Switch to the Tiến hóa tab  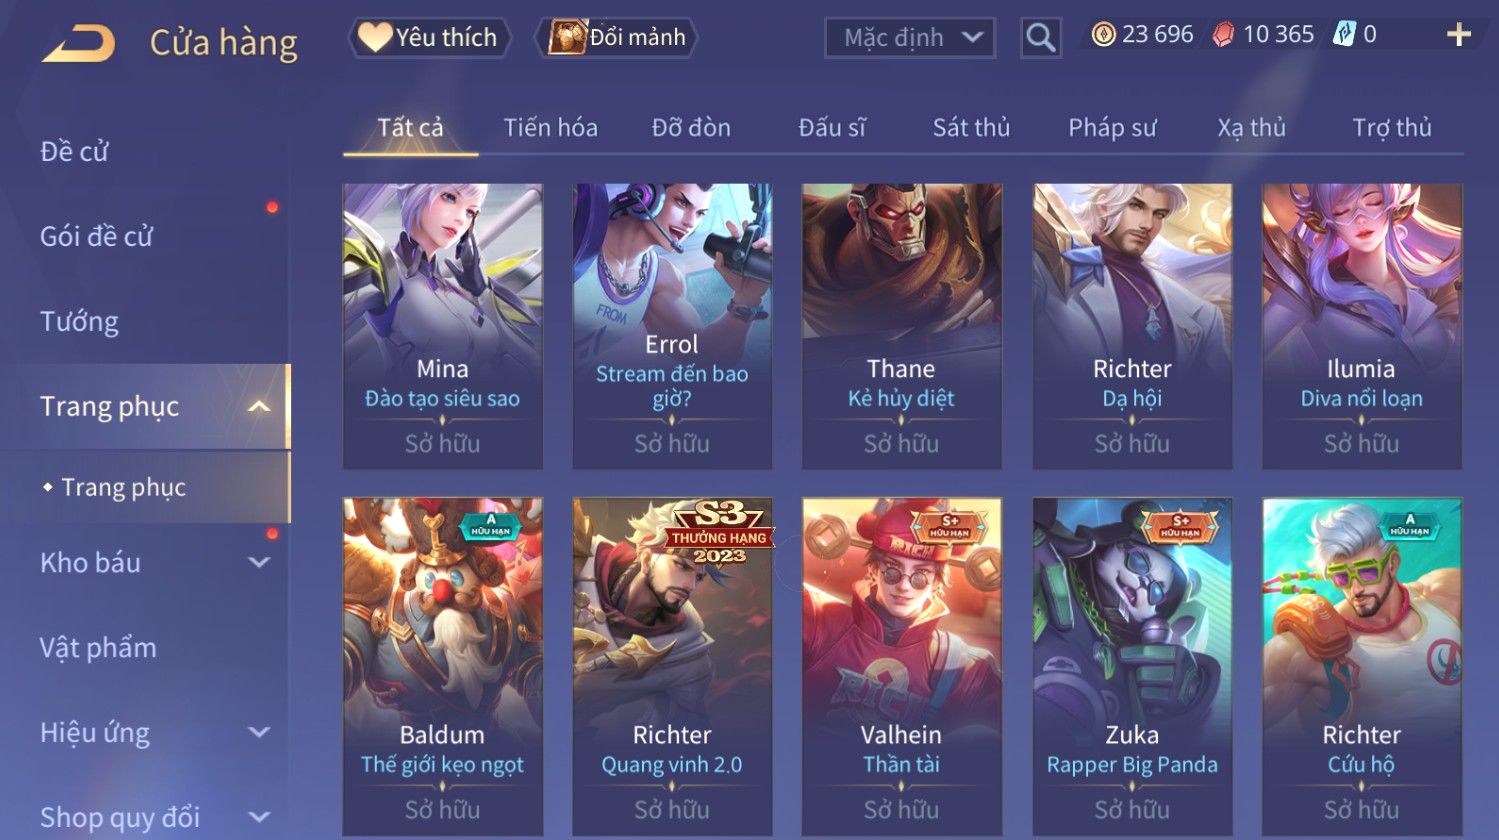550,128
